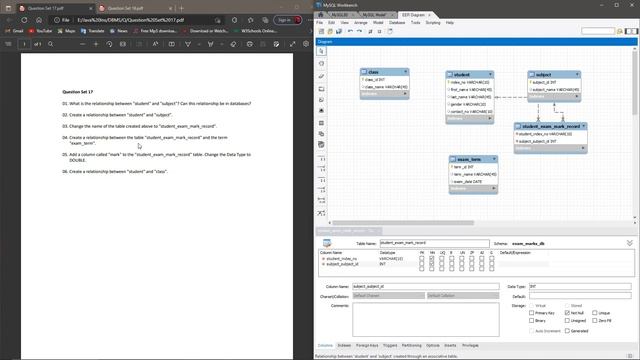640x360 pixels.
Task: Select the hand pan tool in Workbench
Action: [x=322, y=64]
